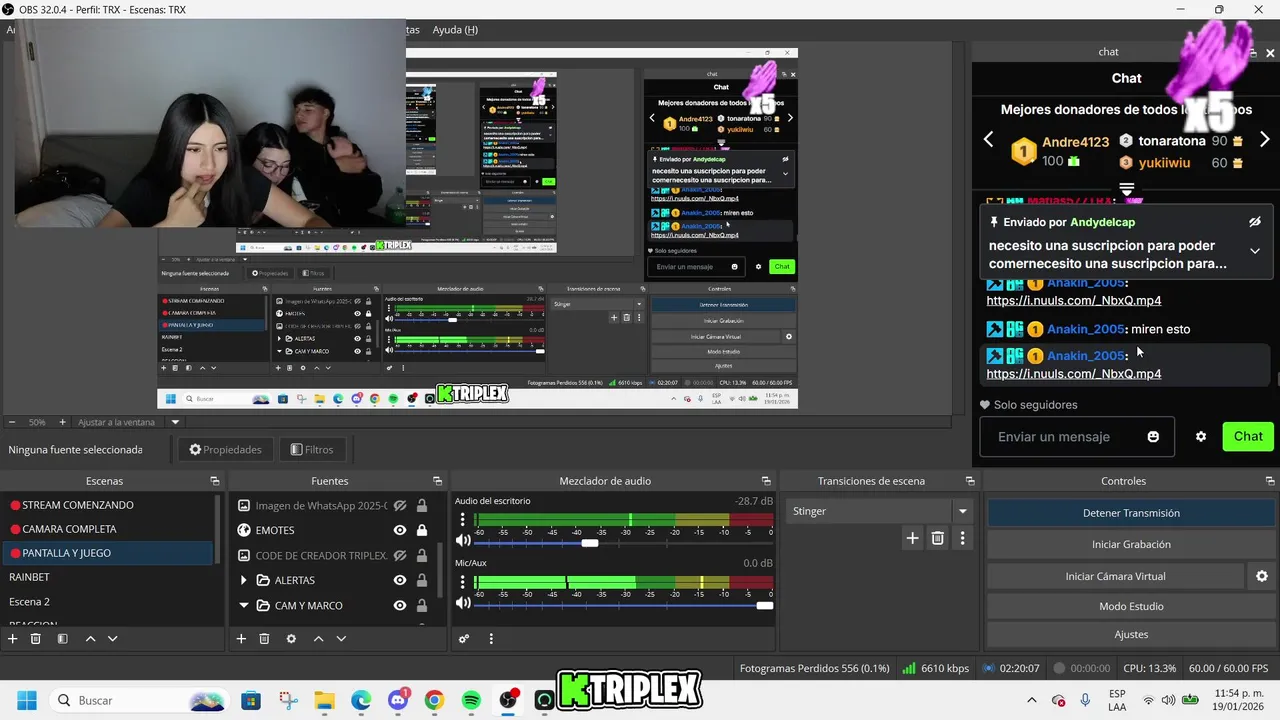Viewport: 1280px width, 720px height.
Task: Open Ajustes in the Controles panel
Action: (1131, 634)
